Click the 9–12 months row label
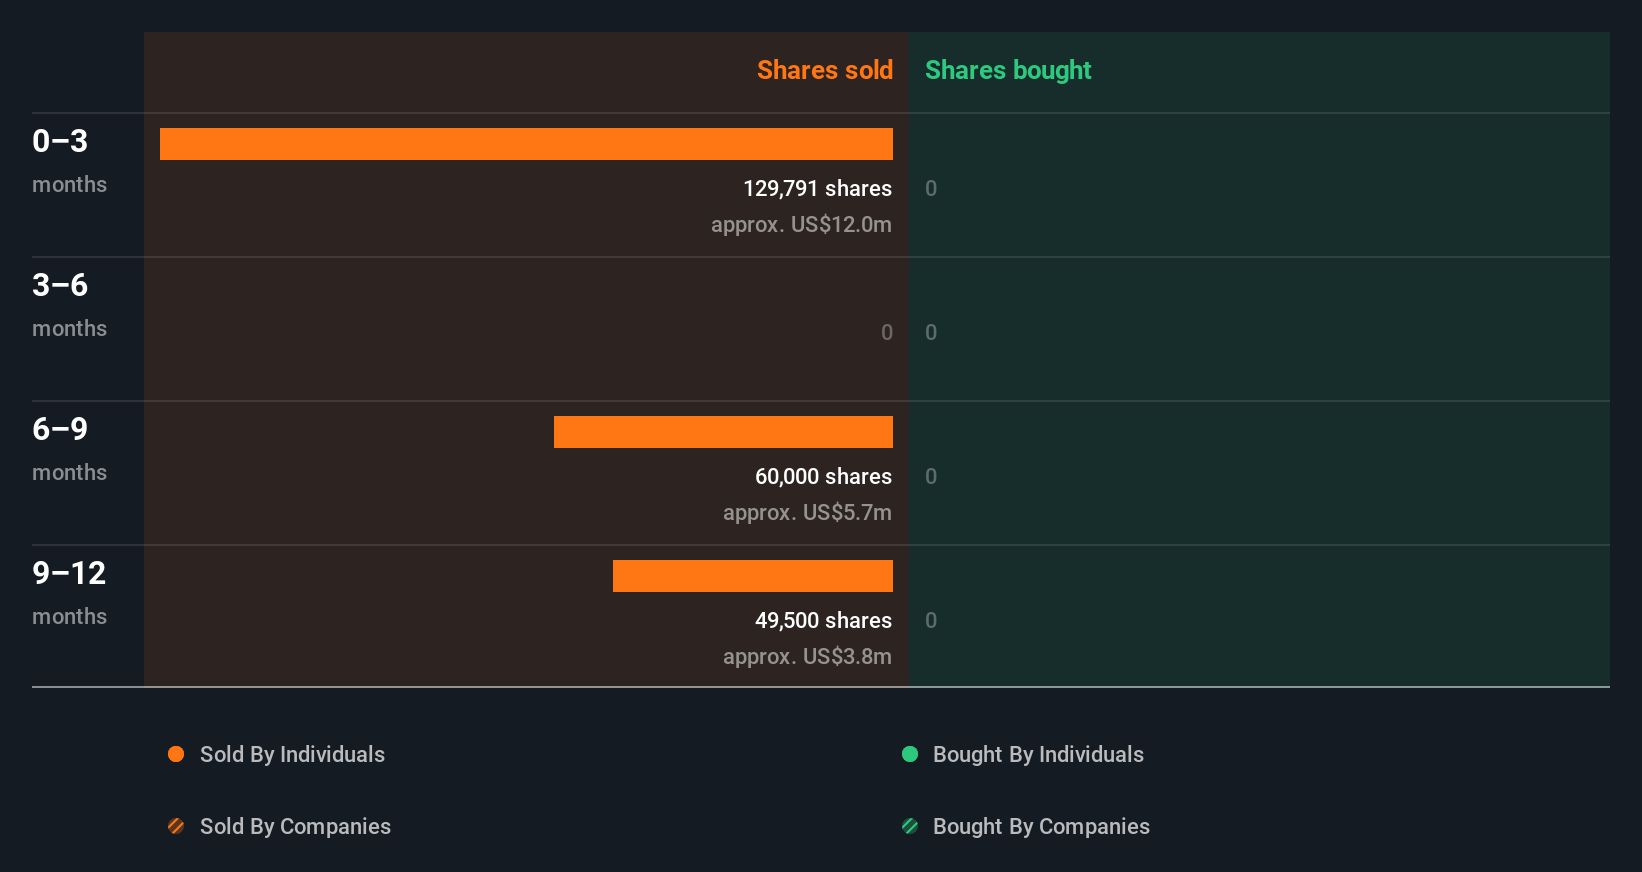Screen dimensions: 1642x872 pos(69,592)
